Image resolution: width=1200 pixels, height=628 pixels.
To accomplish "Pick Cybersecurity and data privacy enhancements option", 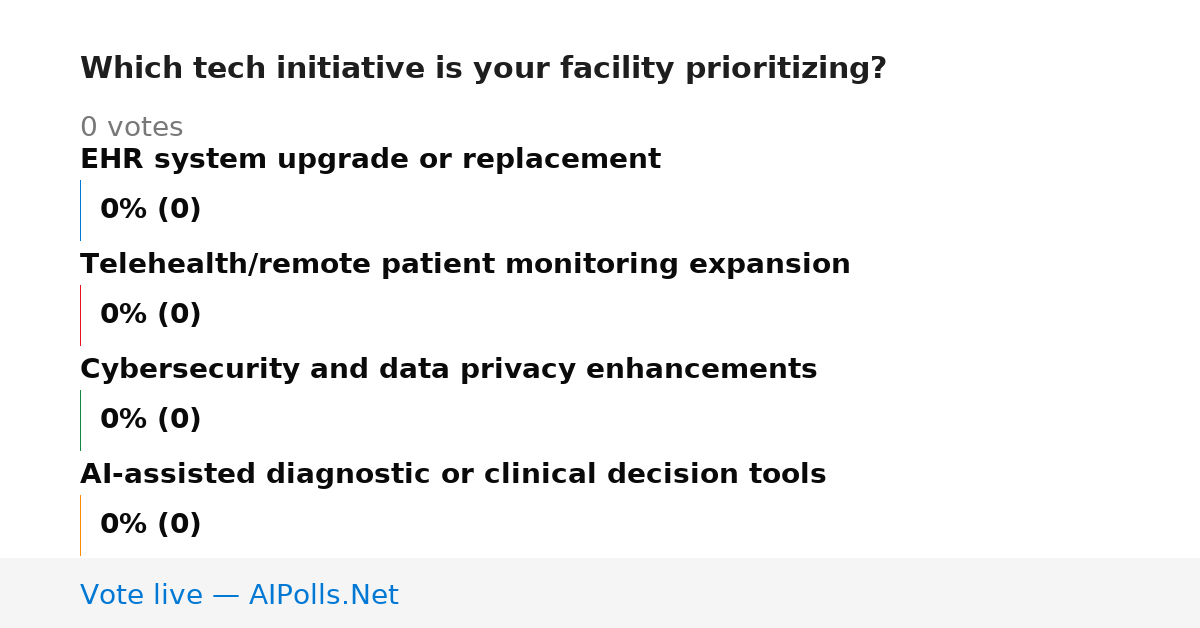I will [448, 370].
